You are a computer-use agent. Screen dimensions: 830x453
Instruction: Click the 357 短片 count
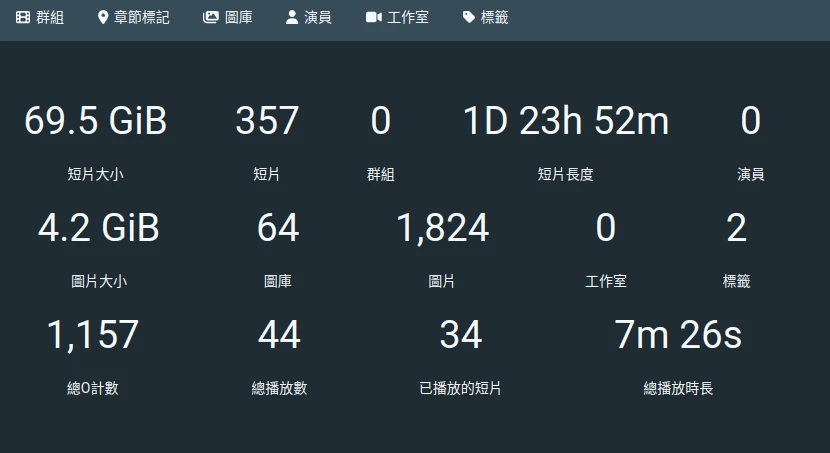click(267, 121)
